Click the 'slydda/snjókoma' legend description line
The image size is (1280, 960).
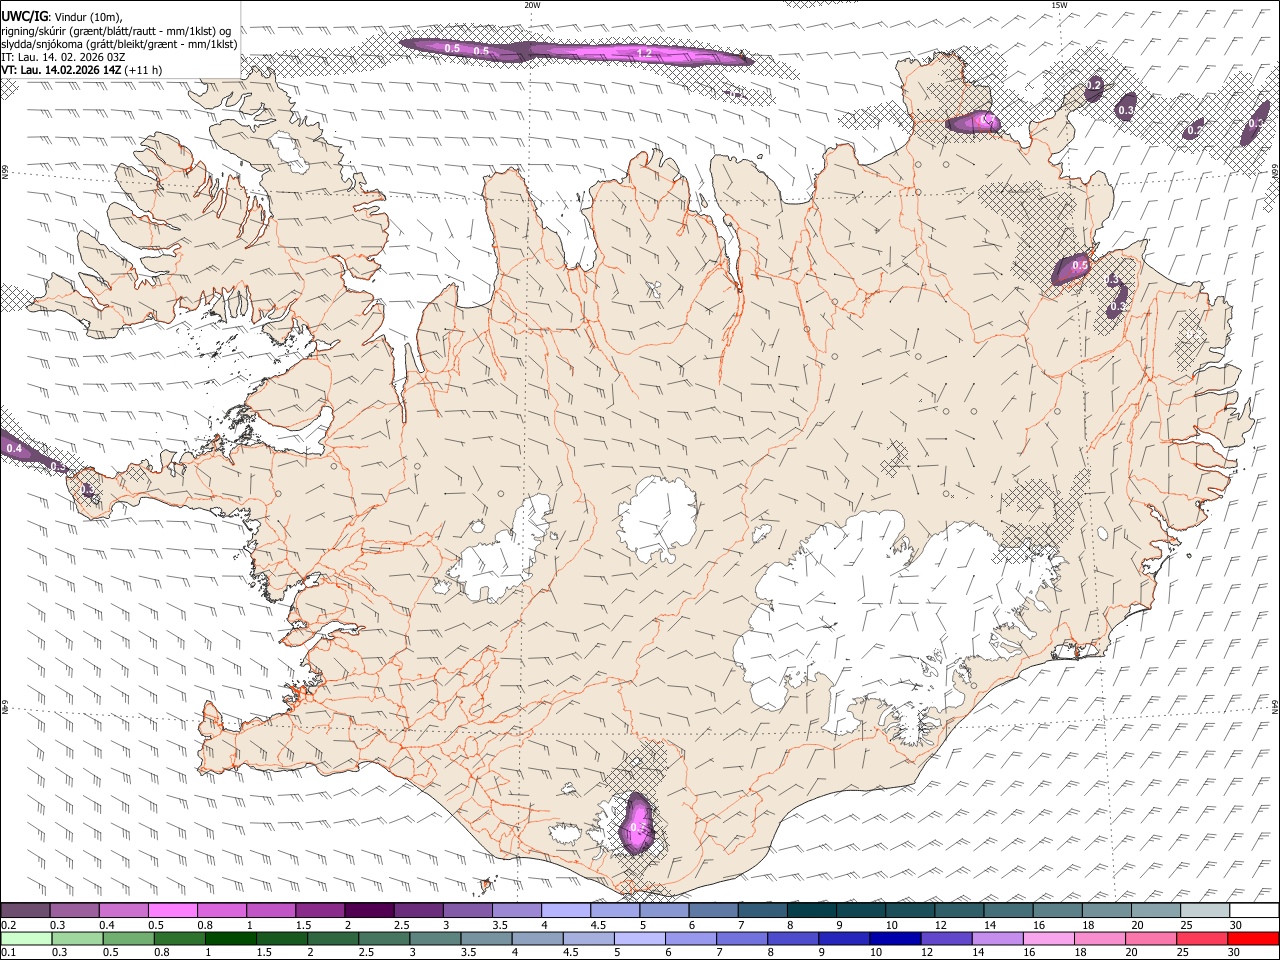coord(119,44)
